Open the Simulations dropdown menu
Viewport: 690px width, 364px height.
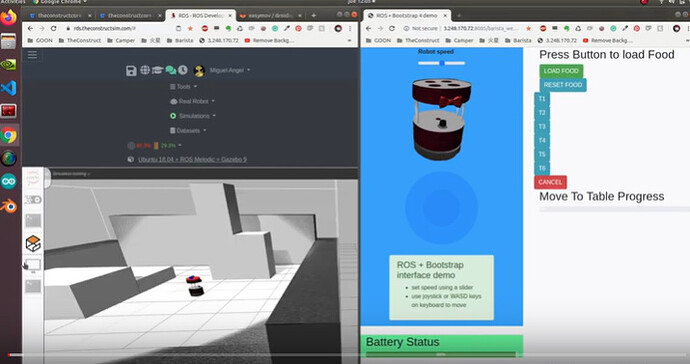(x=193, y=116)
